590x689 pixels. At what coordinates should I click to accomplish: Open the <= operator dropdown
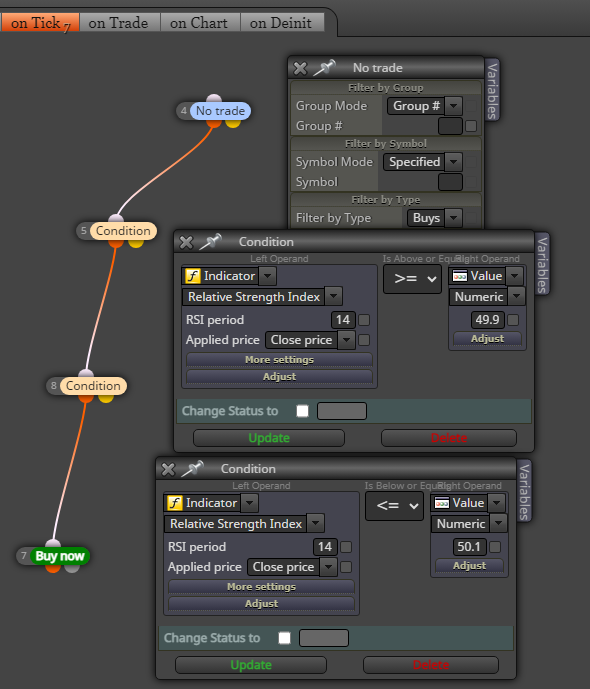(395, 506)
